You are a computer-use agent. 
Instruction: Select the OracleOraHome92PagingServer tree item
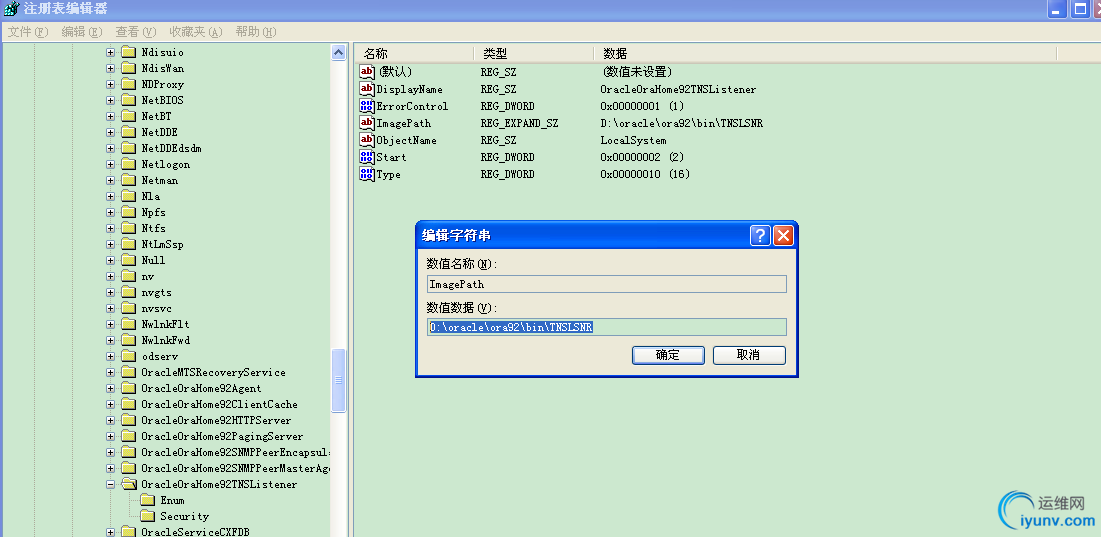(x=222, y=437)
